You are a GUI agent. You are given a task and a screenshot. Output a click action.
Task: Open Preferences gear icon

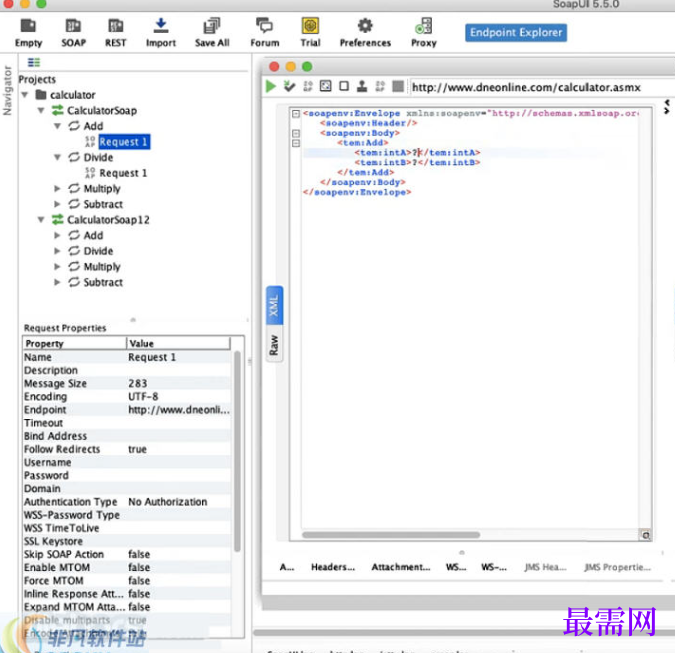click(x=365, y=33)
